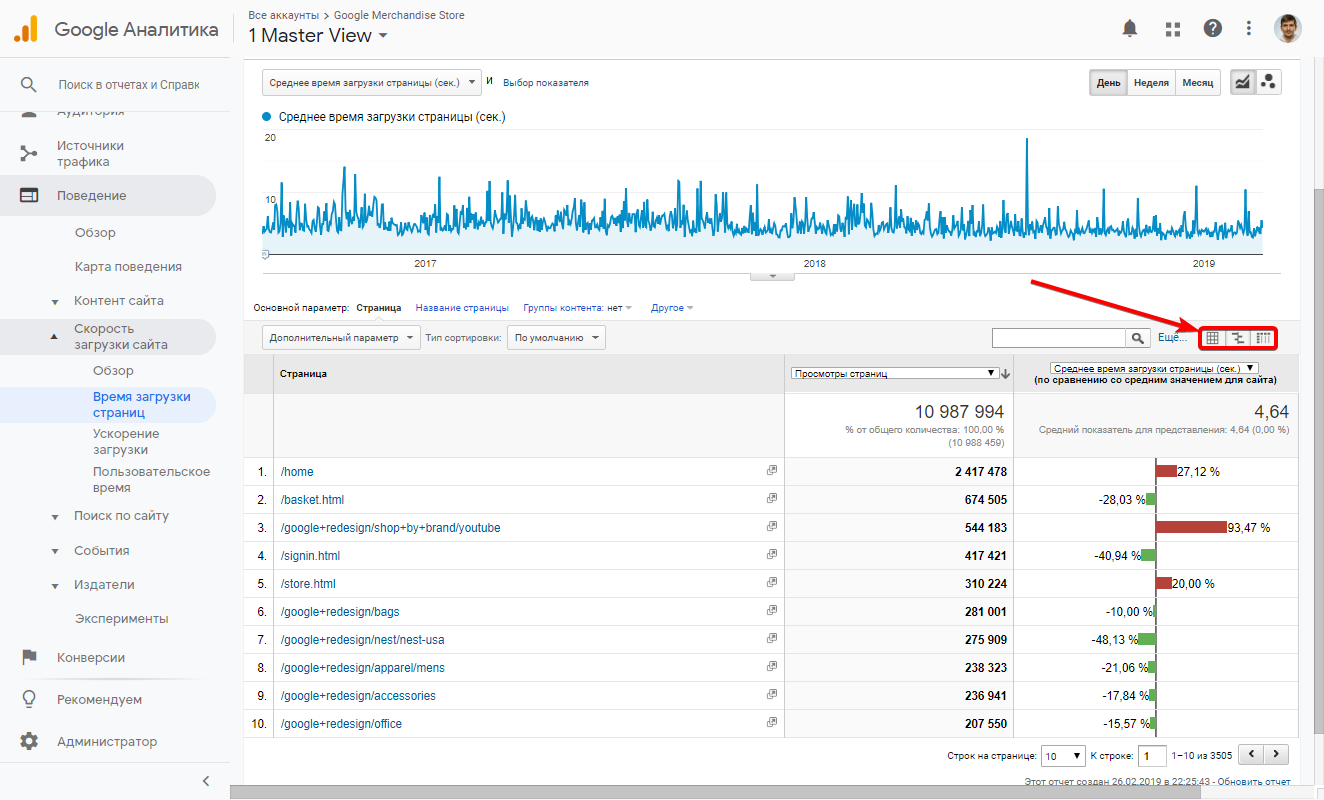Click the notifications bell icon
1324x800 pixels.
[1130, 28]
